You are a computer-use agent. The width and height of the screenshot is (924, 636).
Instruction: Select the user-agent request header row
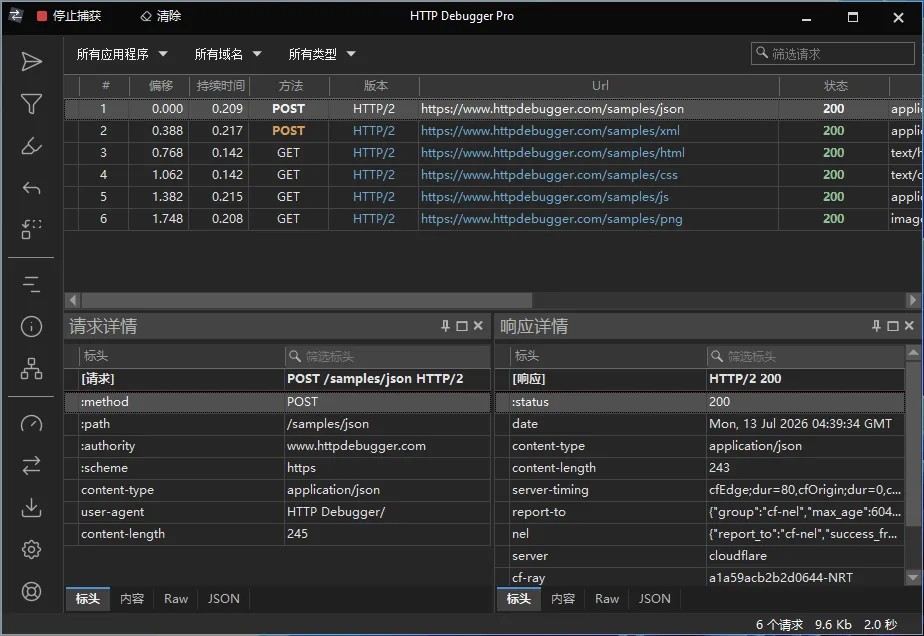(x=278, y=512)
